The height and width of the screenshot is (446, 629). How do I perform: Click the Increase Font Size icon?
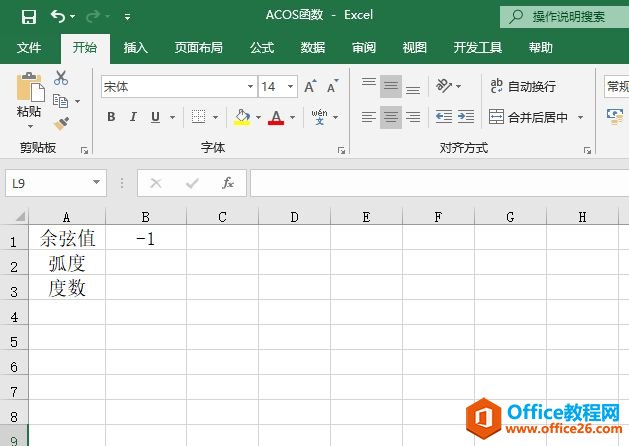310,87
